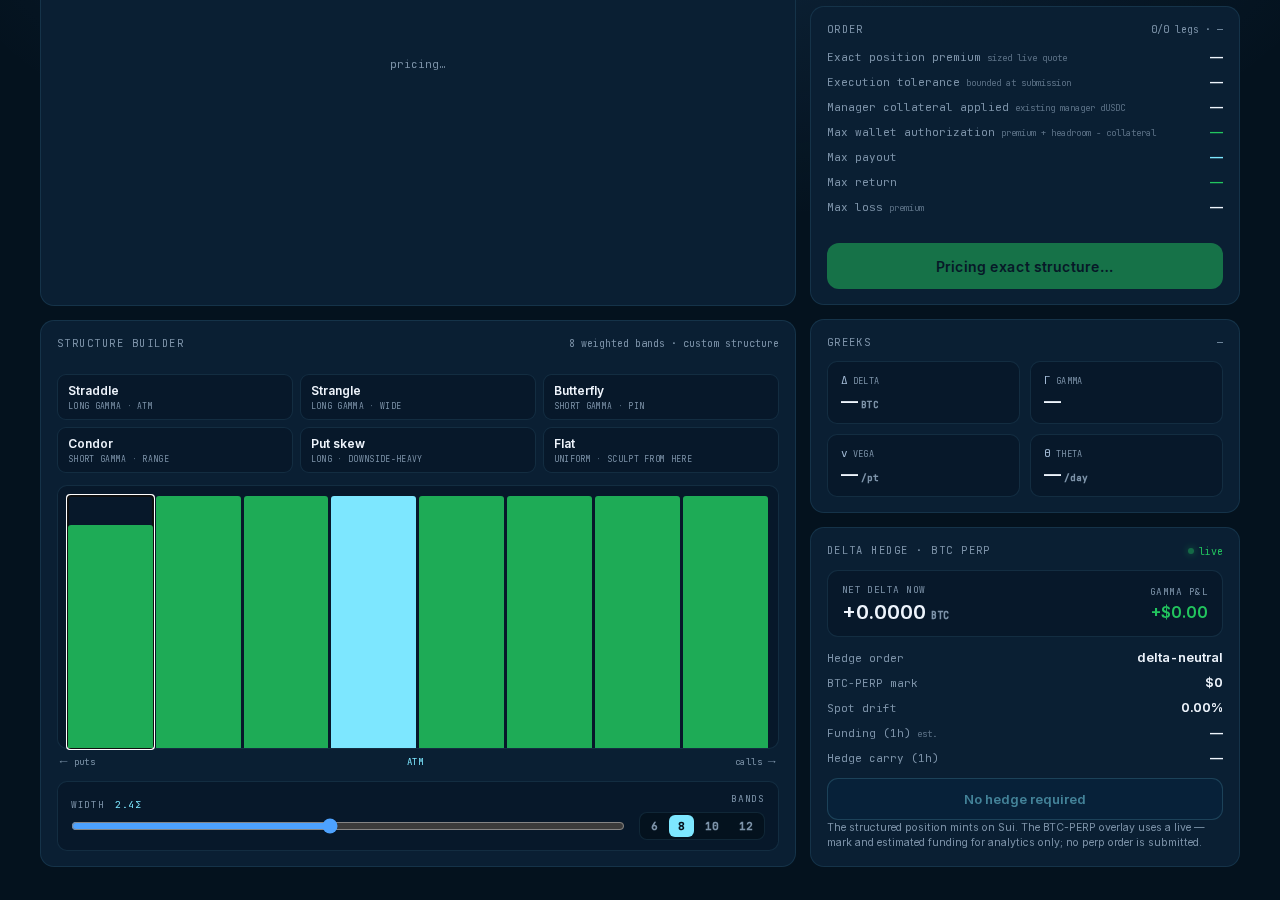Screen dimensions: 1280x900
Task: Click the WIDTH 2.4Σ readout
Action: pyautogui.click(x=106, y=805)
